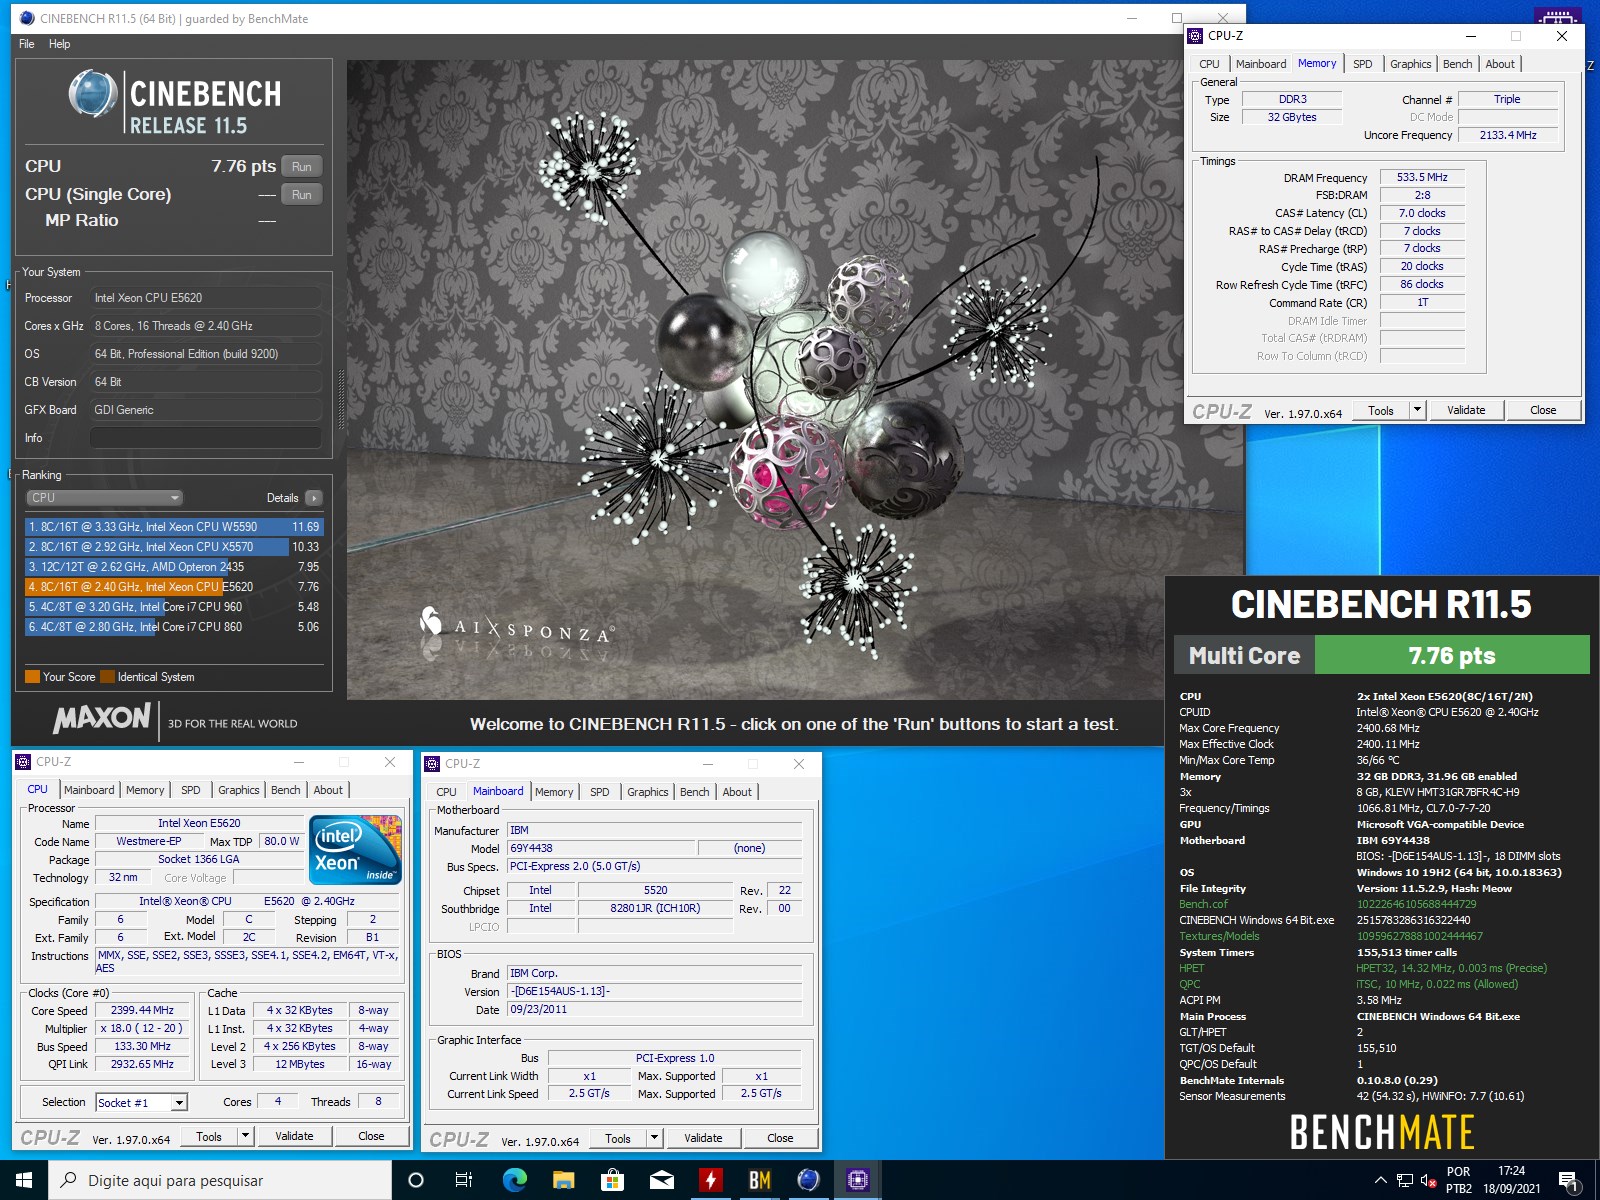Open File Explorer from the taskbar
The image size is (1600, 1200).
tap(564, 1180)
